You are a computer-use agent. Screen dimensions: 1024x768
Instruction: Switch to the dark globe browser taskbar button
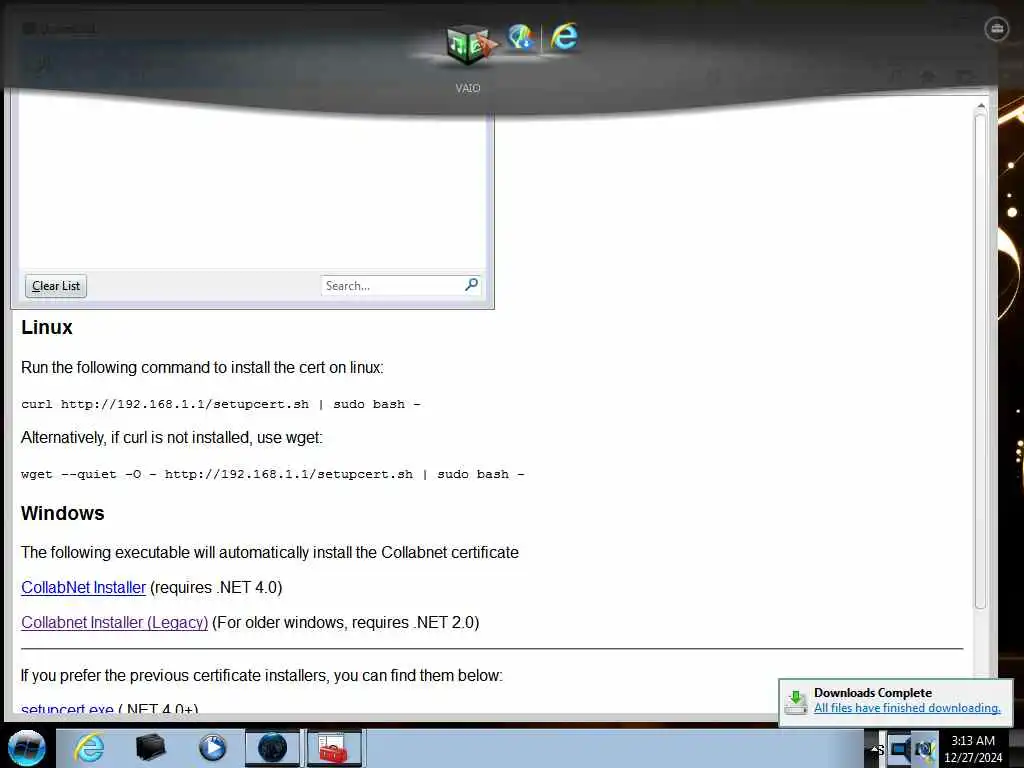tap(272, 748)
